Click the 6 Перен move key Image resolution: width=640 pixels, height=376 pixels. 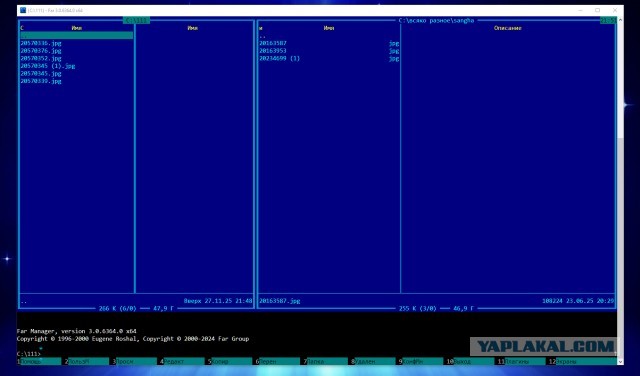(x=278, y=361)
